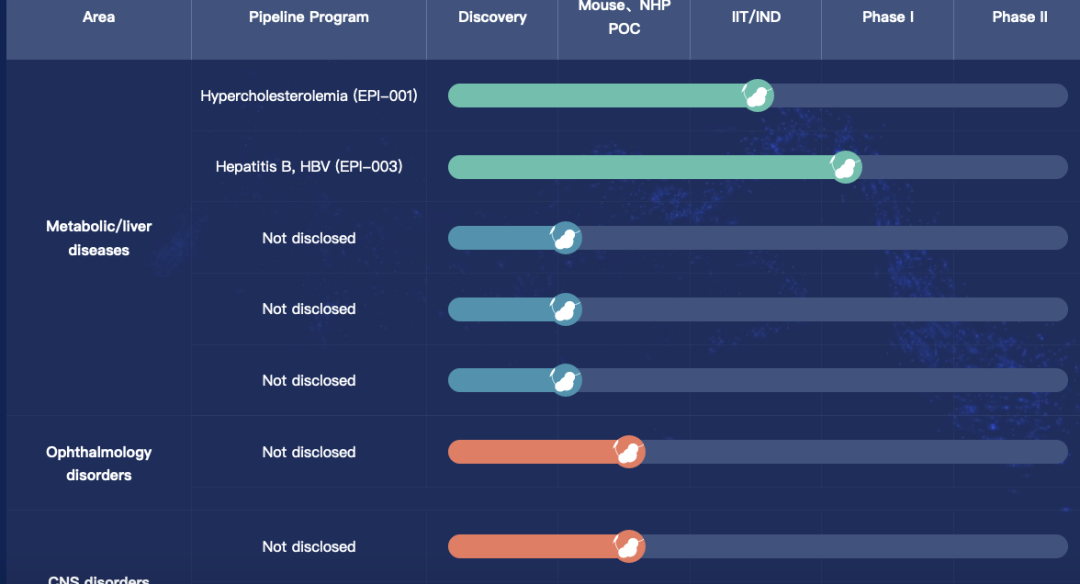This screenshot has height=584, width=1080.
Task: Click the Mouse, NHP POC stage header
Action: (x=624, y=17)
